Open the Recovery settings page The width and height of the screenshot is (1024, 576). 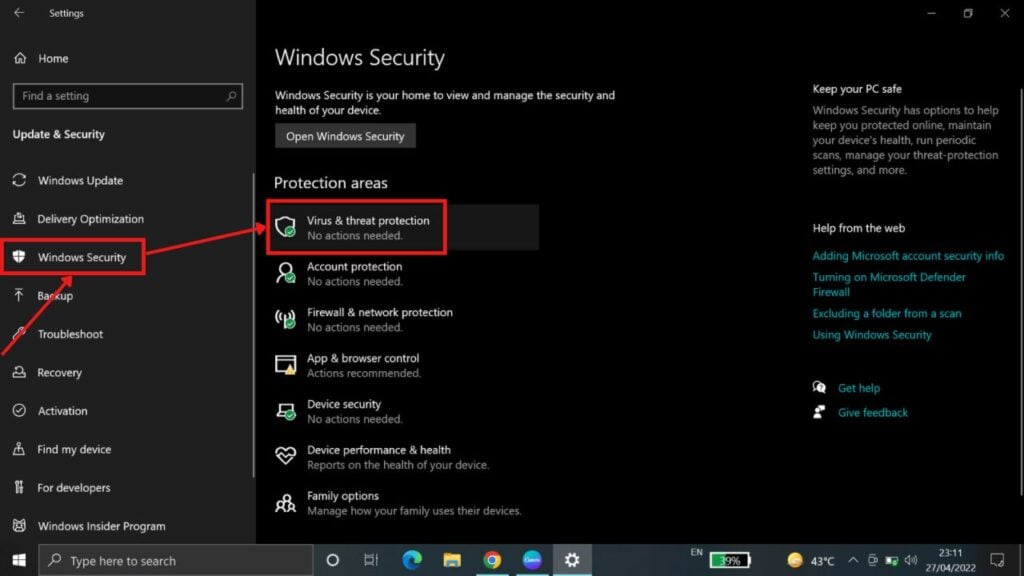[x=59, y=372]
